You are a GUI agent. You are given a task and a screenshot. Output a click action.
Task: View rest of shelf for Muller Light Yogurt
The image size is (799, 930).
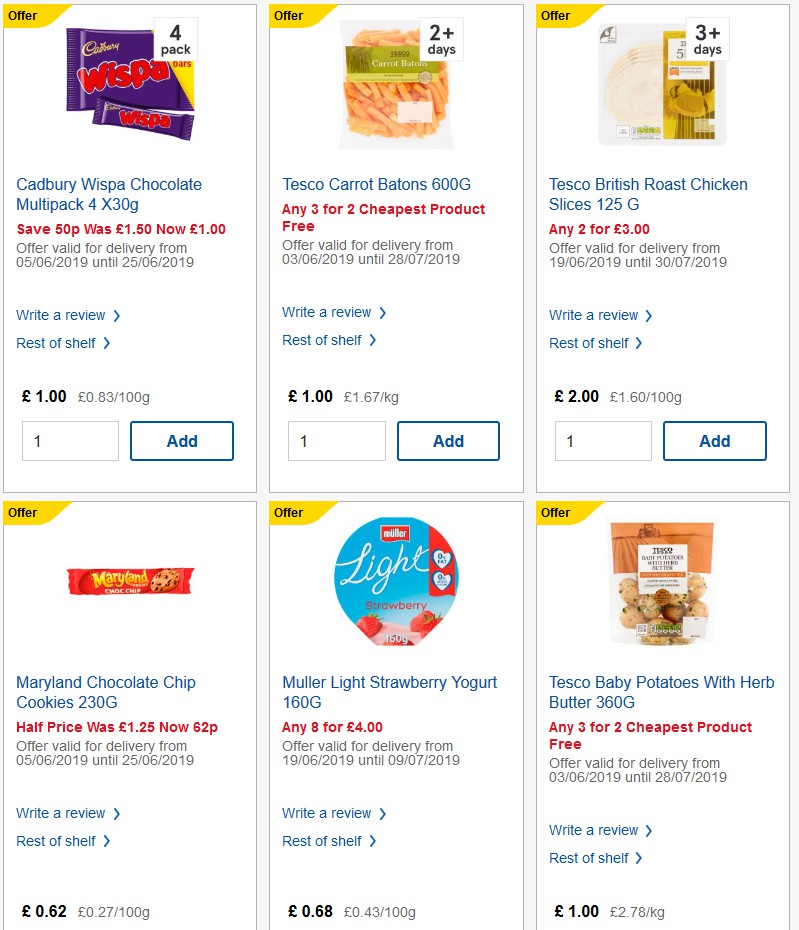pyautogui.click(x=324, y=841)
